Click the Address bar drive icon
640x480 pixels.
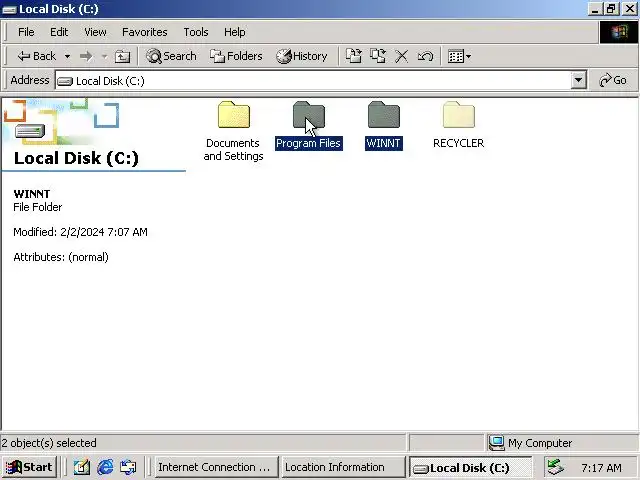pos(65,81)
